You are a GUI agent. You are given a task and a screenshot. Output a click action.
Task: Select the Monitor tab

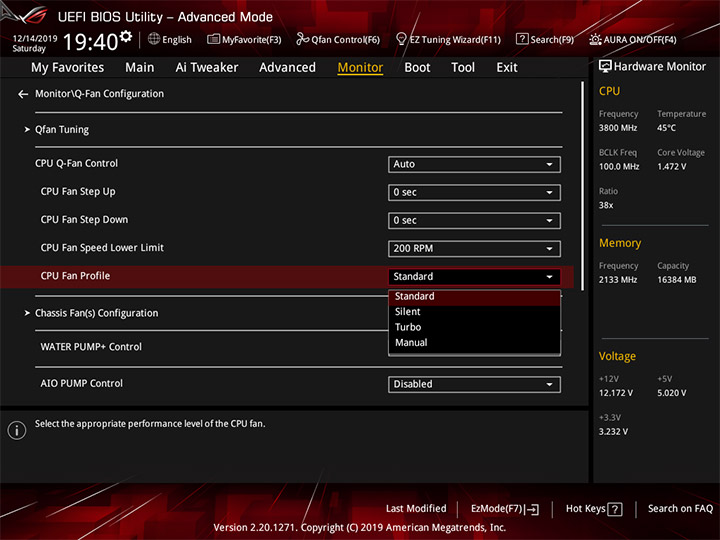coord(360,68)
